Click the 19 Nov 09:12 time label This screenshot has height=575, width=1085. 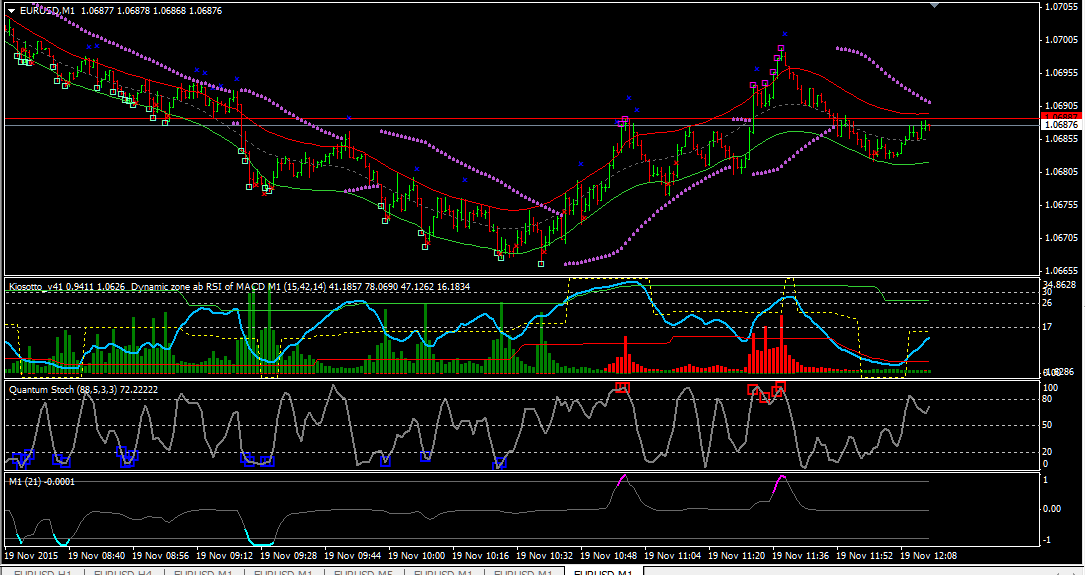(225, 556)
